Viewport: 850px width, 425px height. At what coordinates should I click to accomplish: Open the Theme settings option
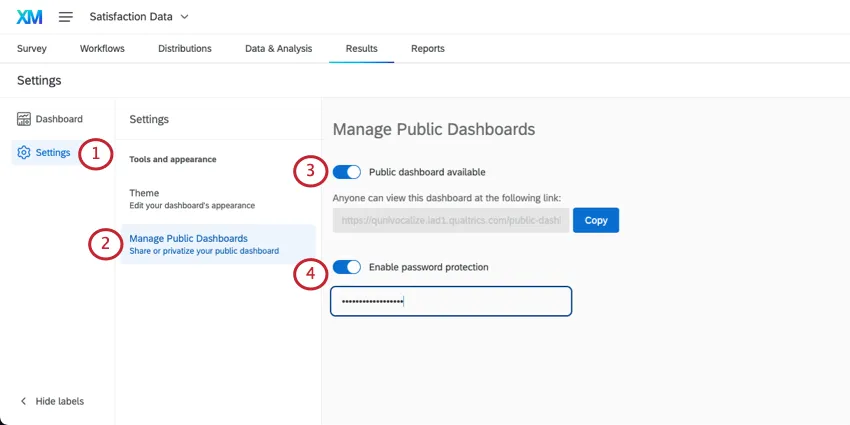(x=191, y=198)
